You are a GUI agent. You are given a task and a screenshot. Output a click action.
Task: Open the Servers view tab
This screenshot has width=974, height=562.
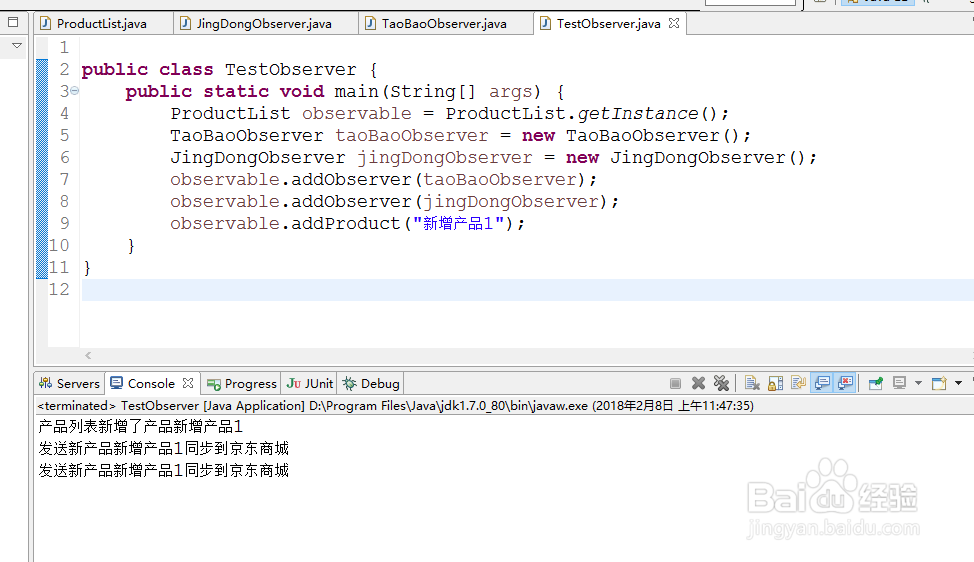(x=70, y=383)
